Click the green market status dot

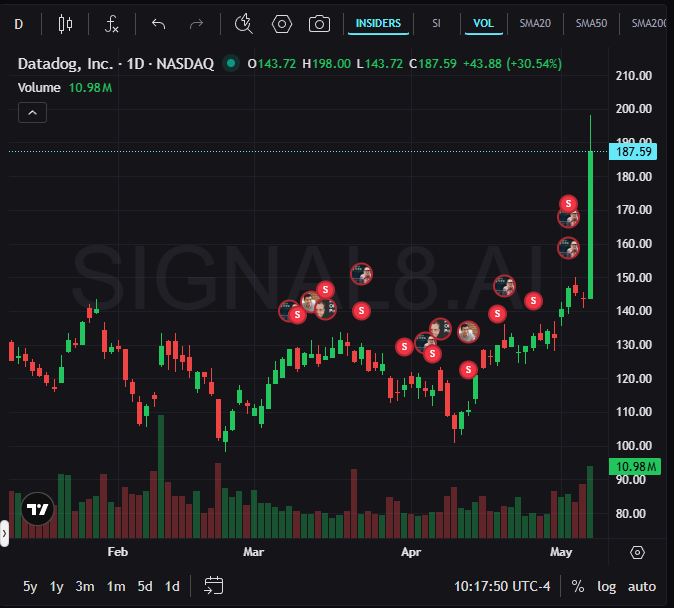tap(231, 64)
